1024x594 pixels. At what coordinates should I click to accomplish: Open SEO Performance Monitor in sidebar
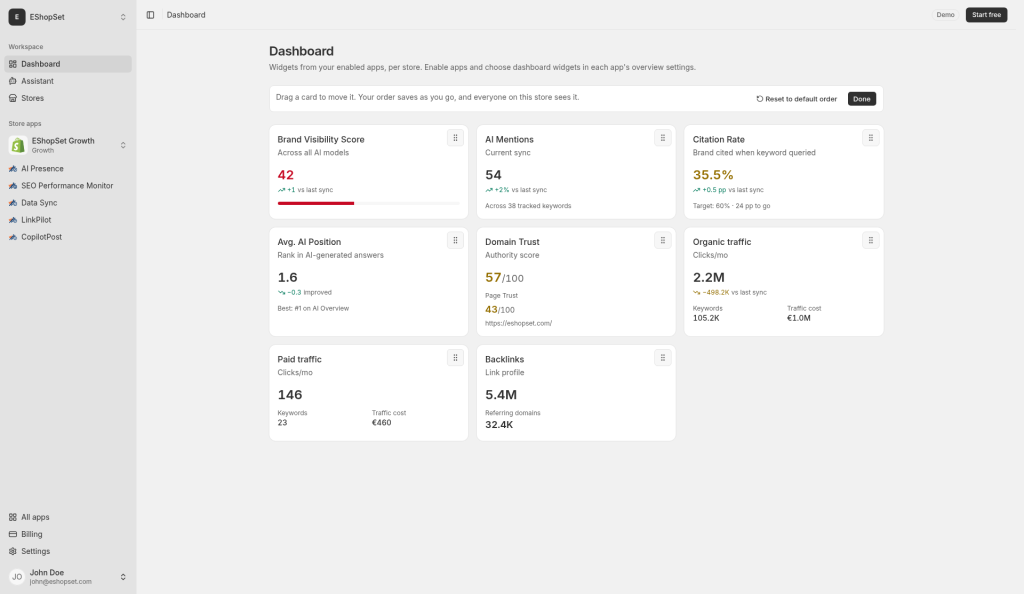pos(68,185)
